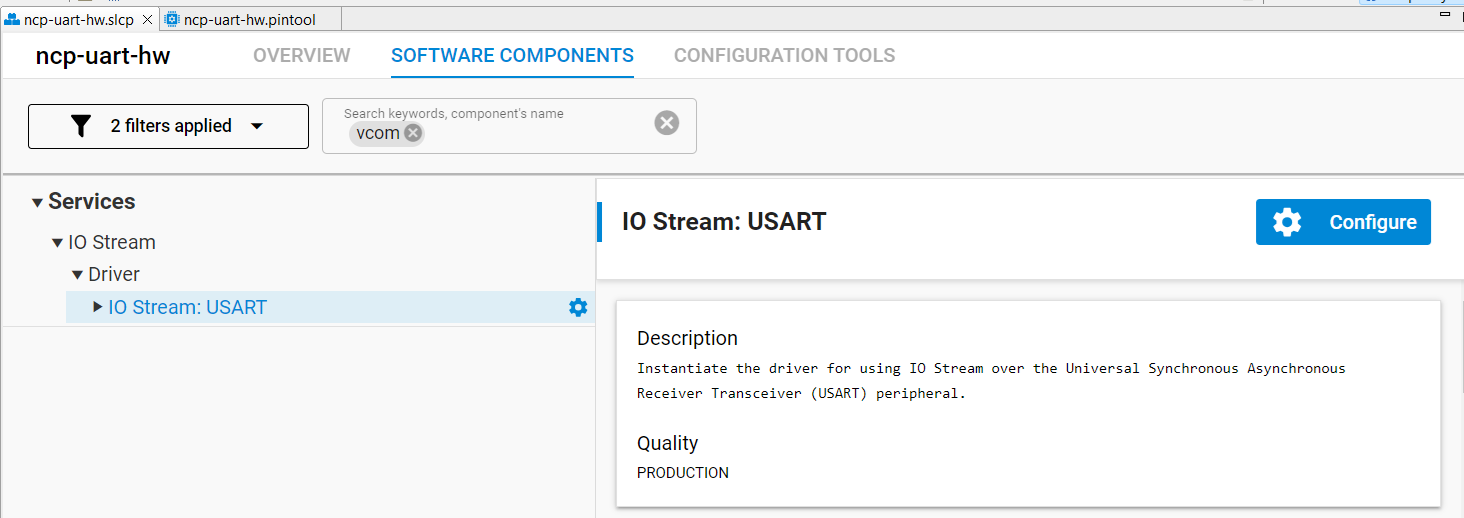Viewport: 1464px width, 518px height.
Task: Close the ncp-uart-hw.slcp editor tab
Action: (147, 20)
